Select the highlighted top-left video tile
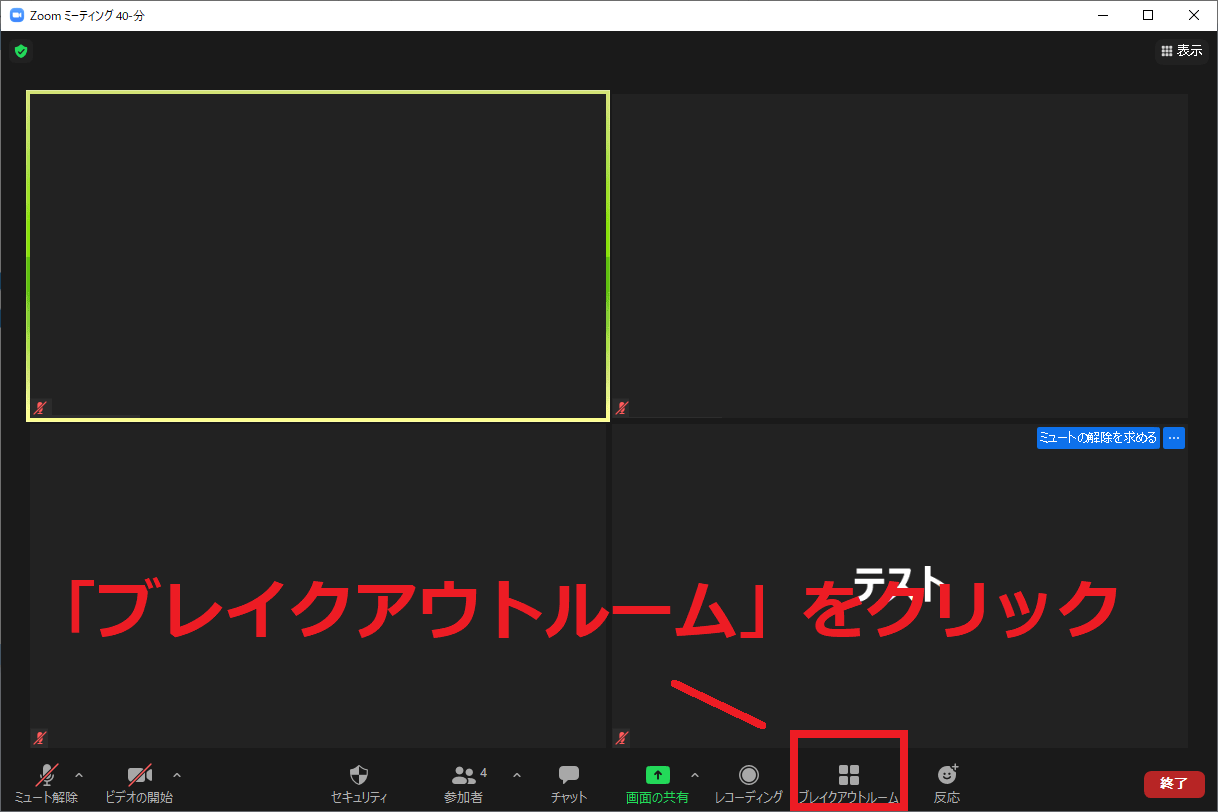Image resolution: width=1218 pixels, height=812 pixels. pos(317,255)
